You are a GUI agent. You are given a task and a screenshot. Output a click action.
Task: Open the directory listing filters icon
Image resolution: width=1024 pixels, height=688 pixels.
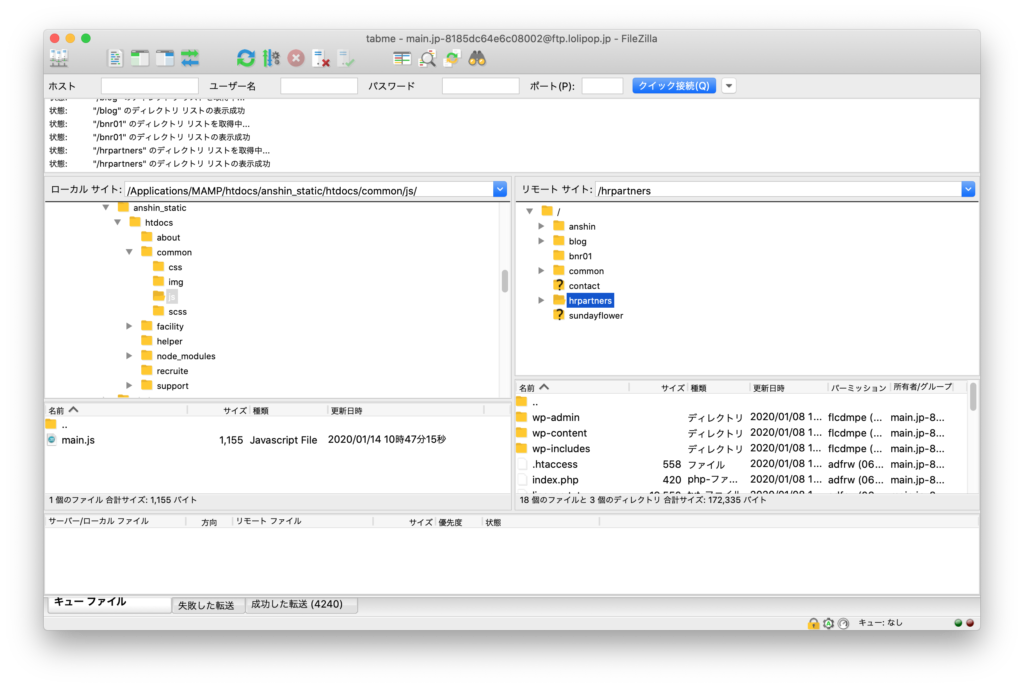(402, 58)
